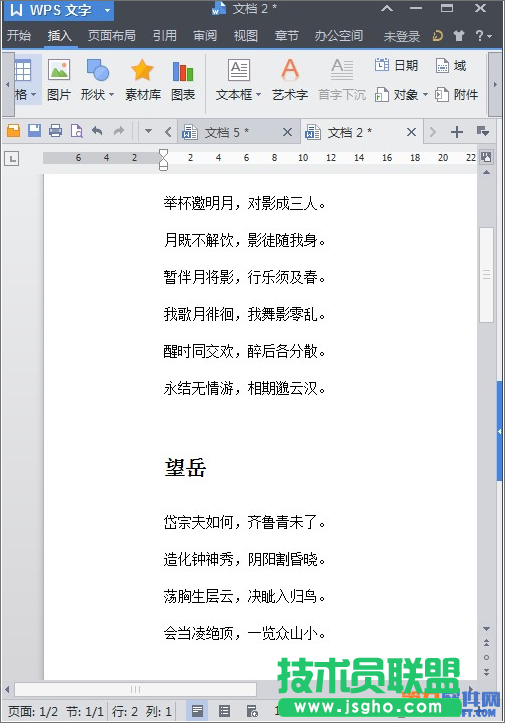Open the 素材库 star icon
The height and width of the screenshot is (723, 505).
(x=143, y=80)
